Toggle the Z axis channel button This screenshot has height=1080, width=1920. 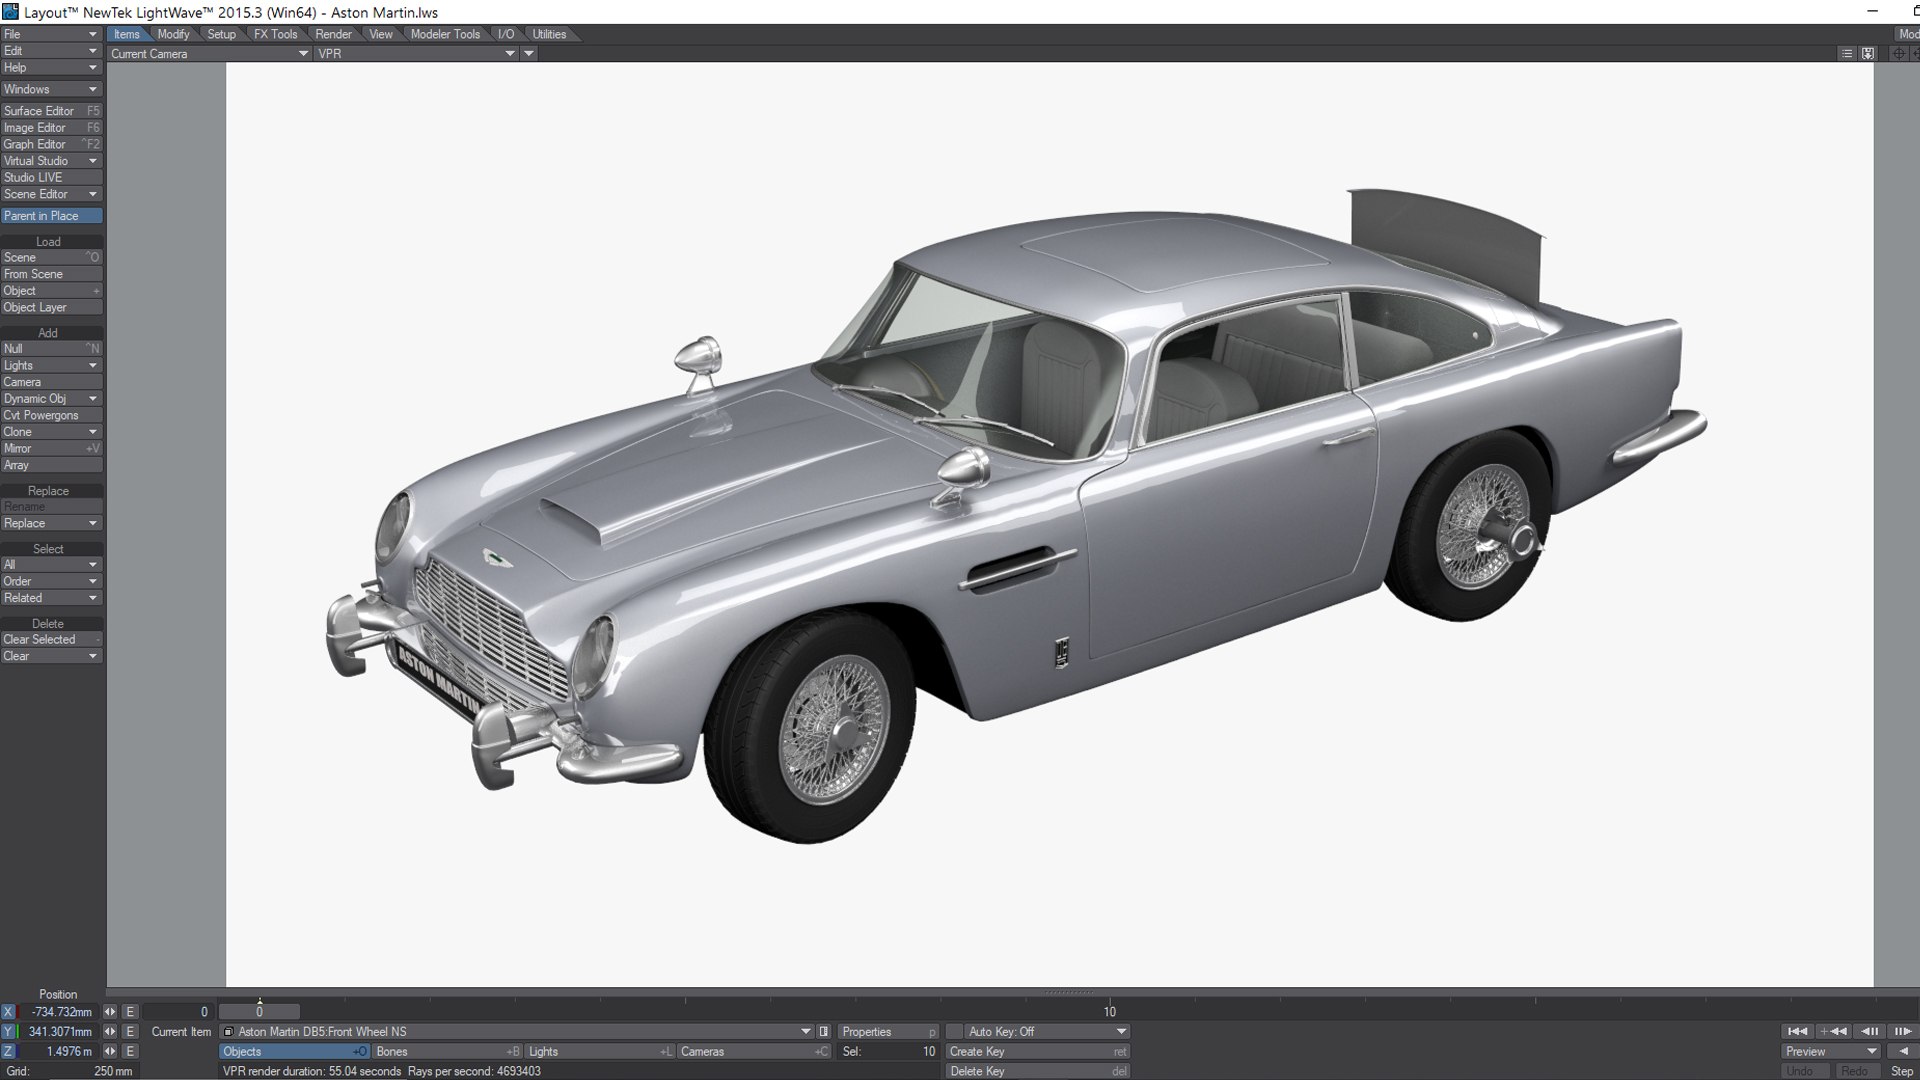(x=9, y=1051)
